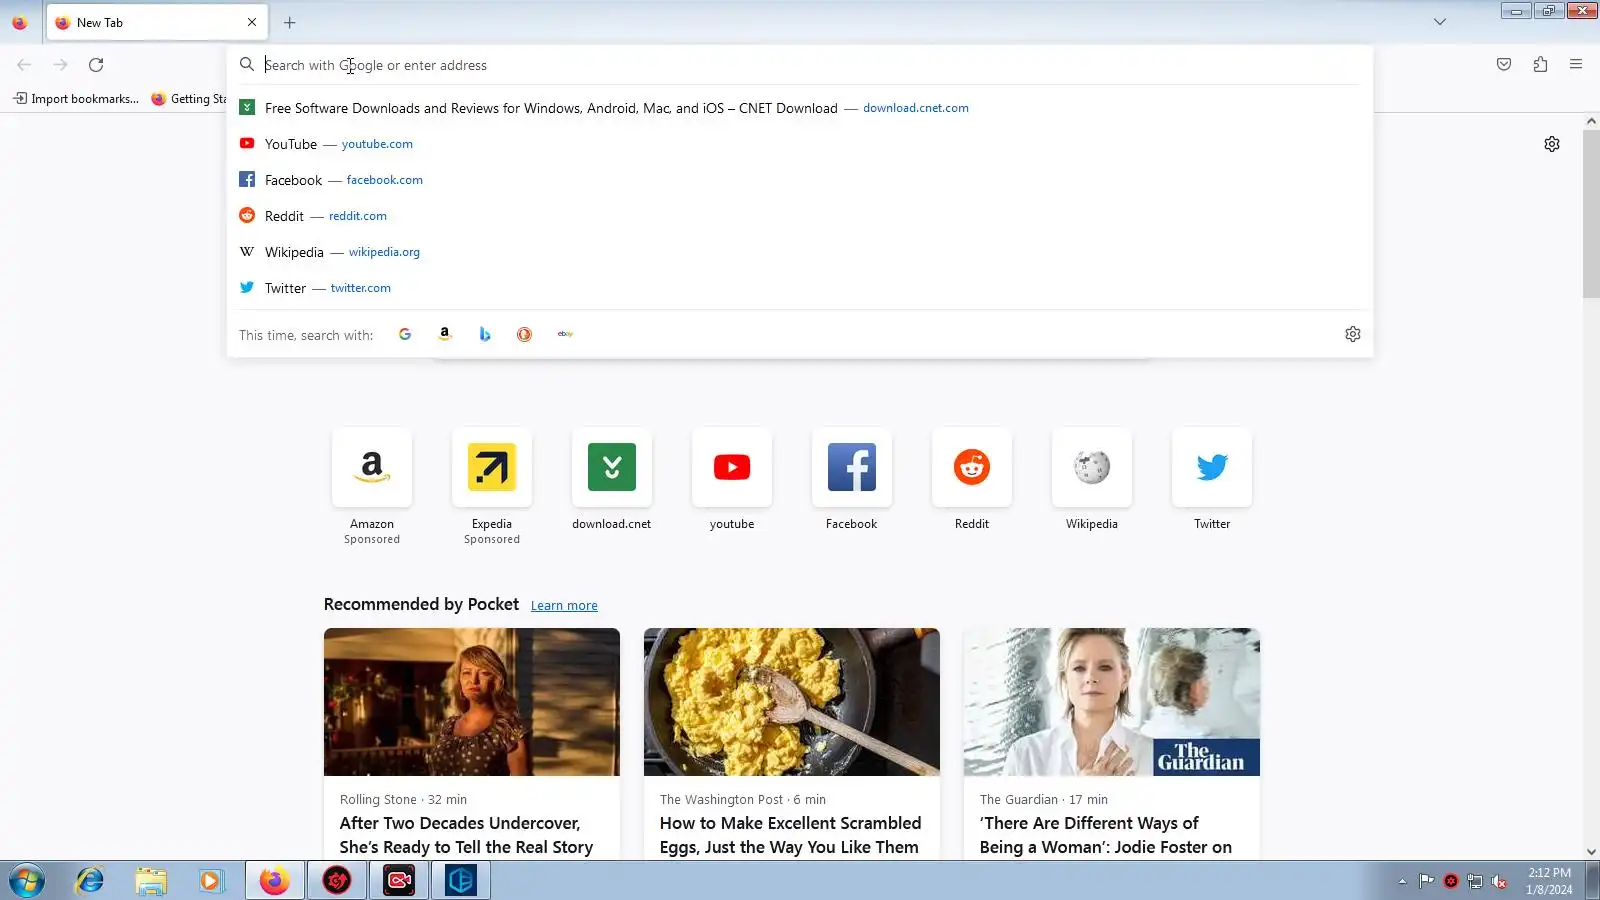Expand the list all tabs dropdown
Viewport: 1600px width, 900px height.
[1440, 22]
